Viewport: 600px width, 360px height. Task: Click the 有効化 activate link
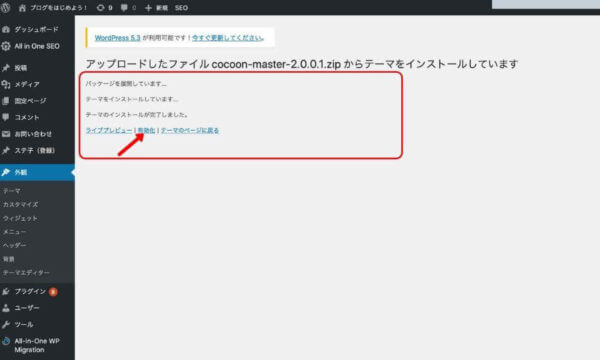click(x=146, y=130)
